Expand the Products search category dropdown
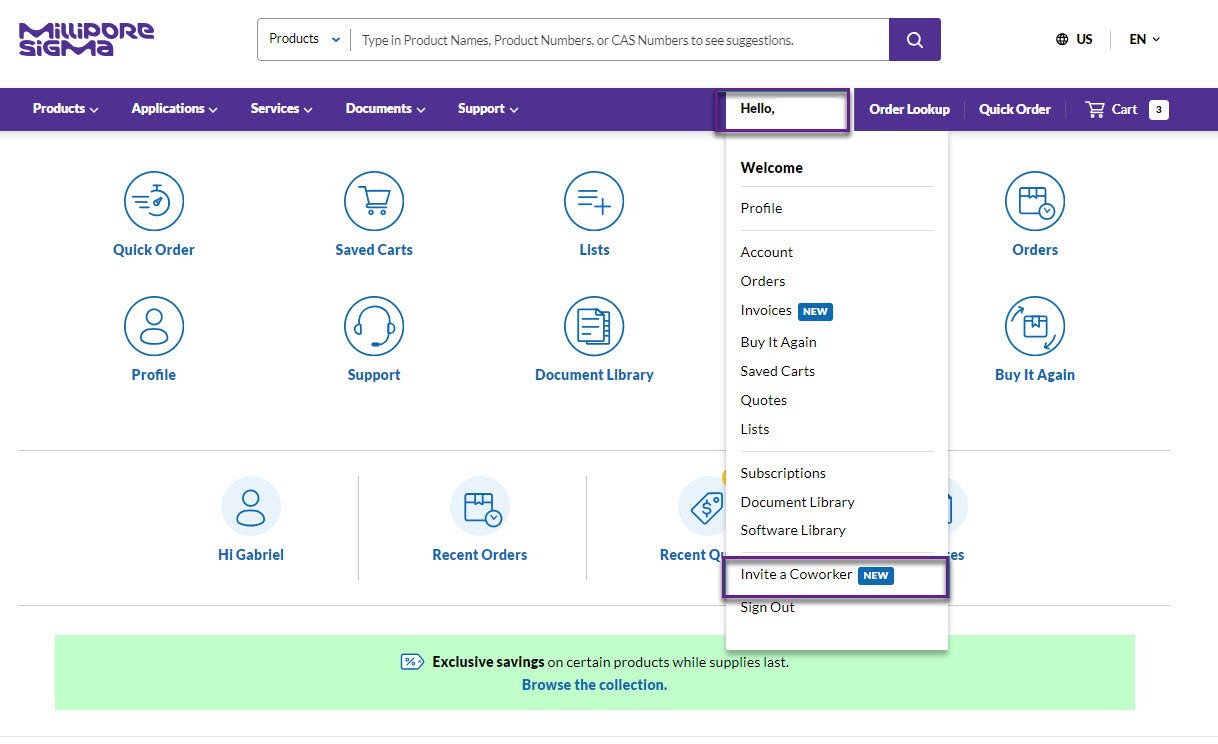Image resolution: width=1218 pixels, height=744 pixels. point(302,39)
